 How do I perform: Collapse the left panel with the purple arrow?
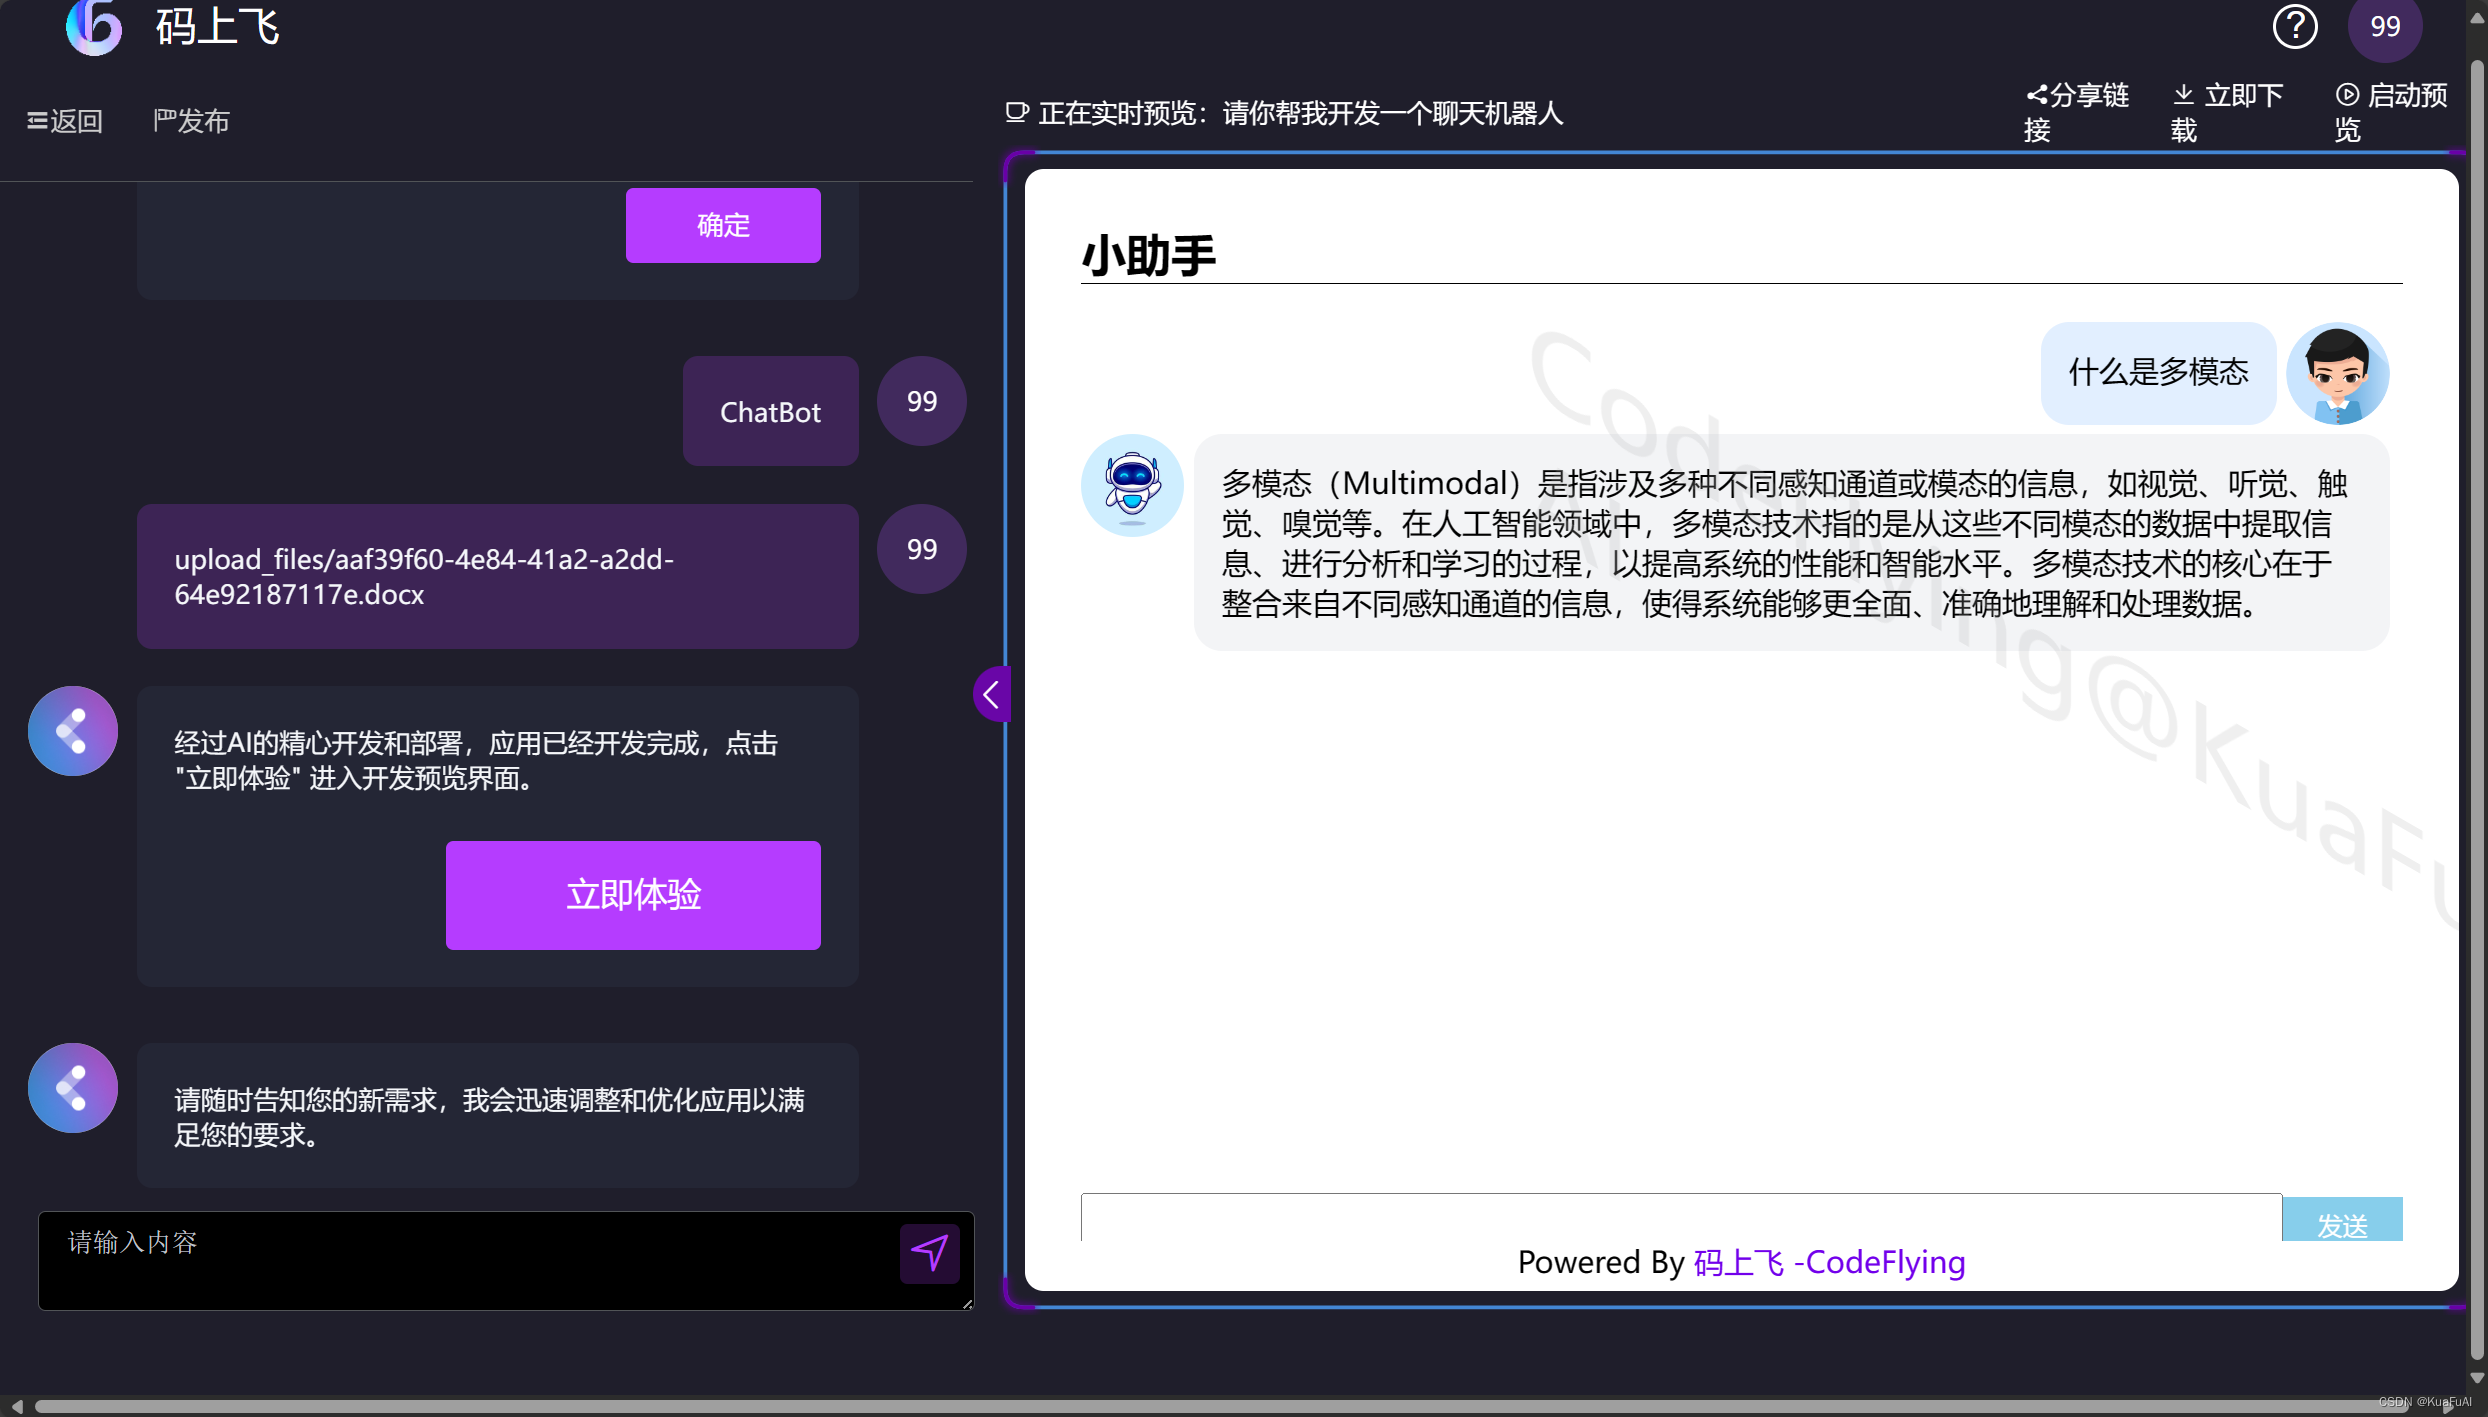coord(991,694)
